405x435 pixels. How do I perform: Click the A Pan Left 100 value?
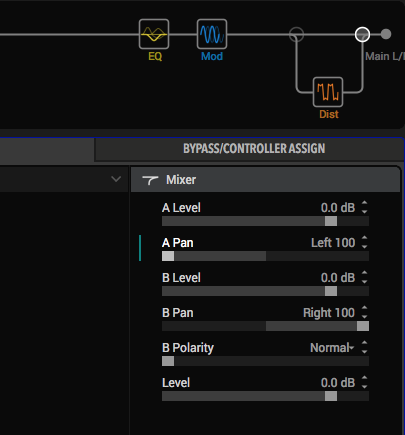(333, 243)
